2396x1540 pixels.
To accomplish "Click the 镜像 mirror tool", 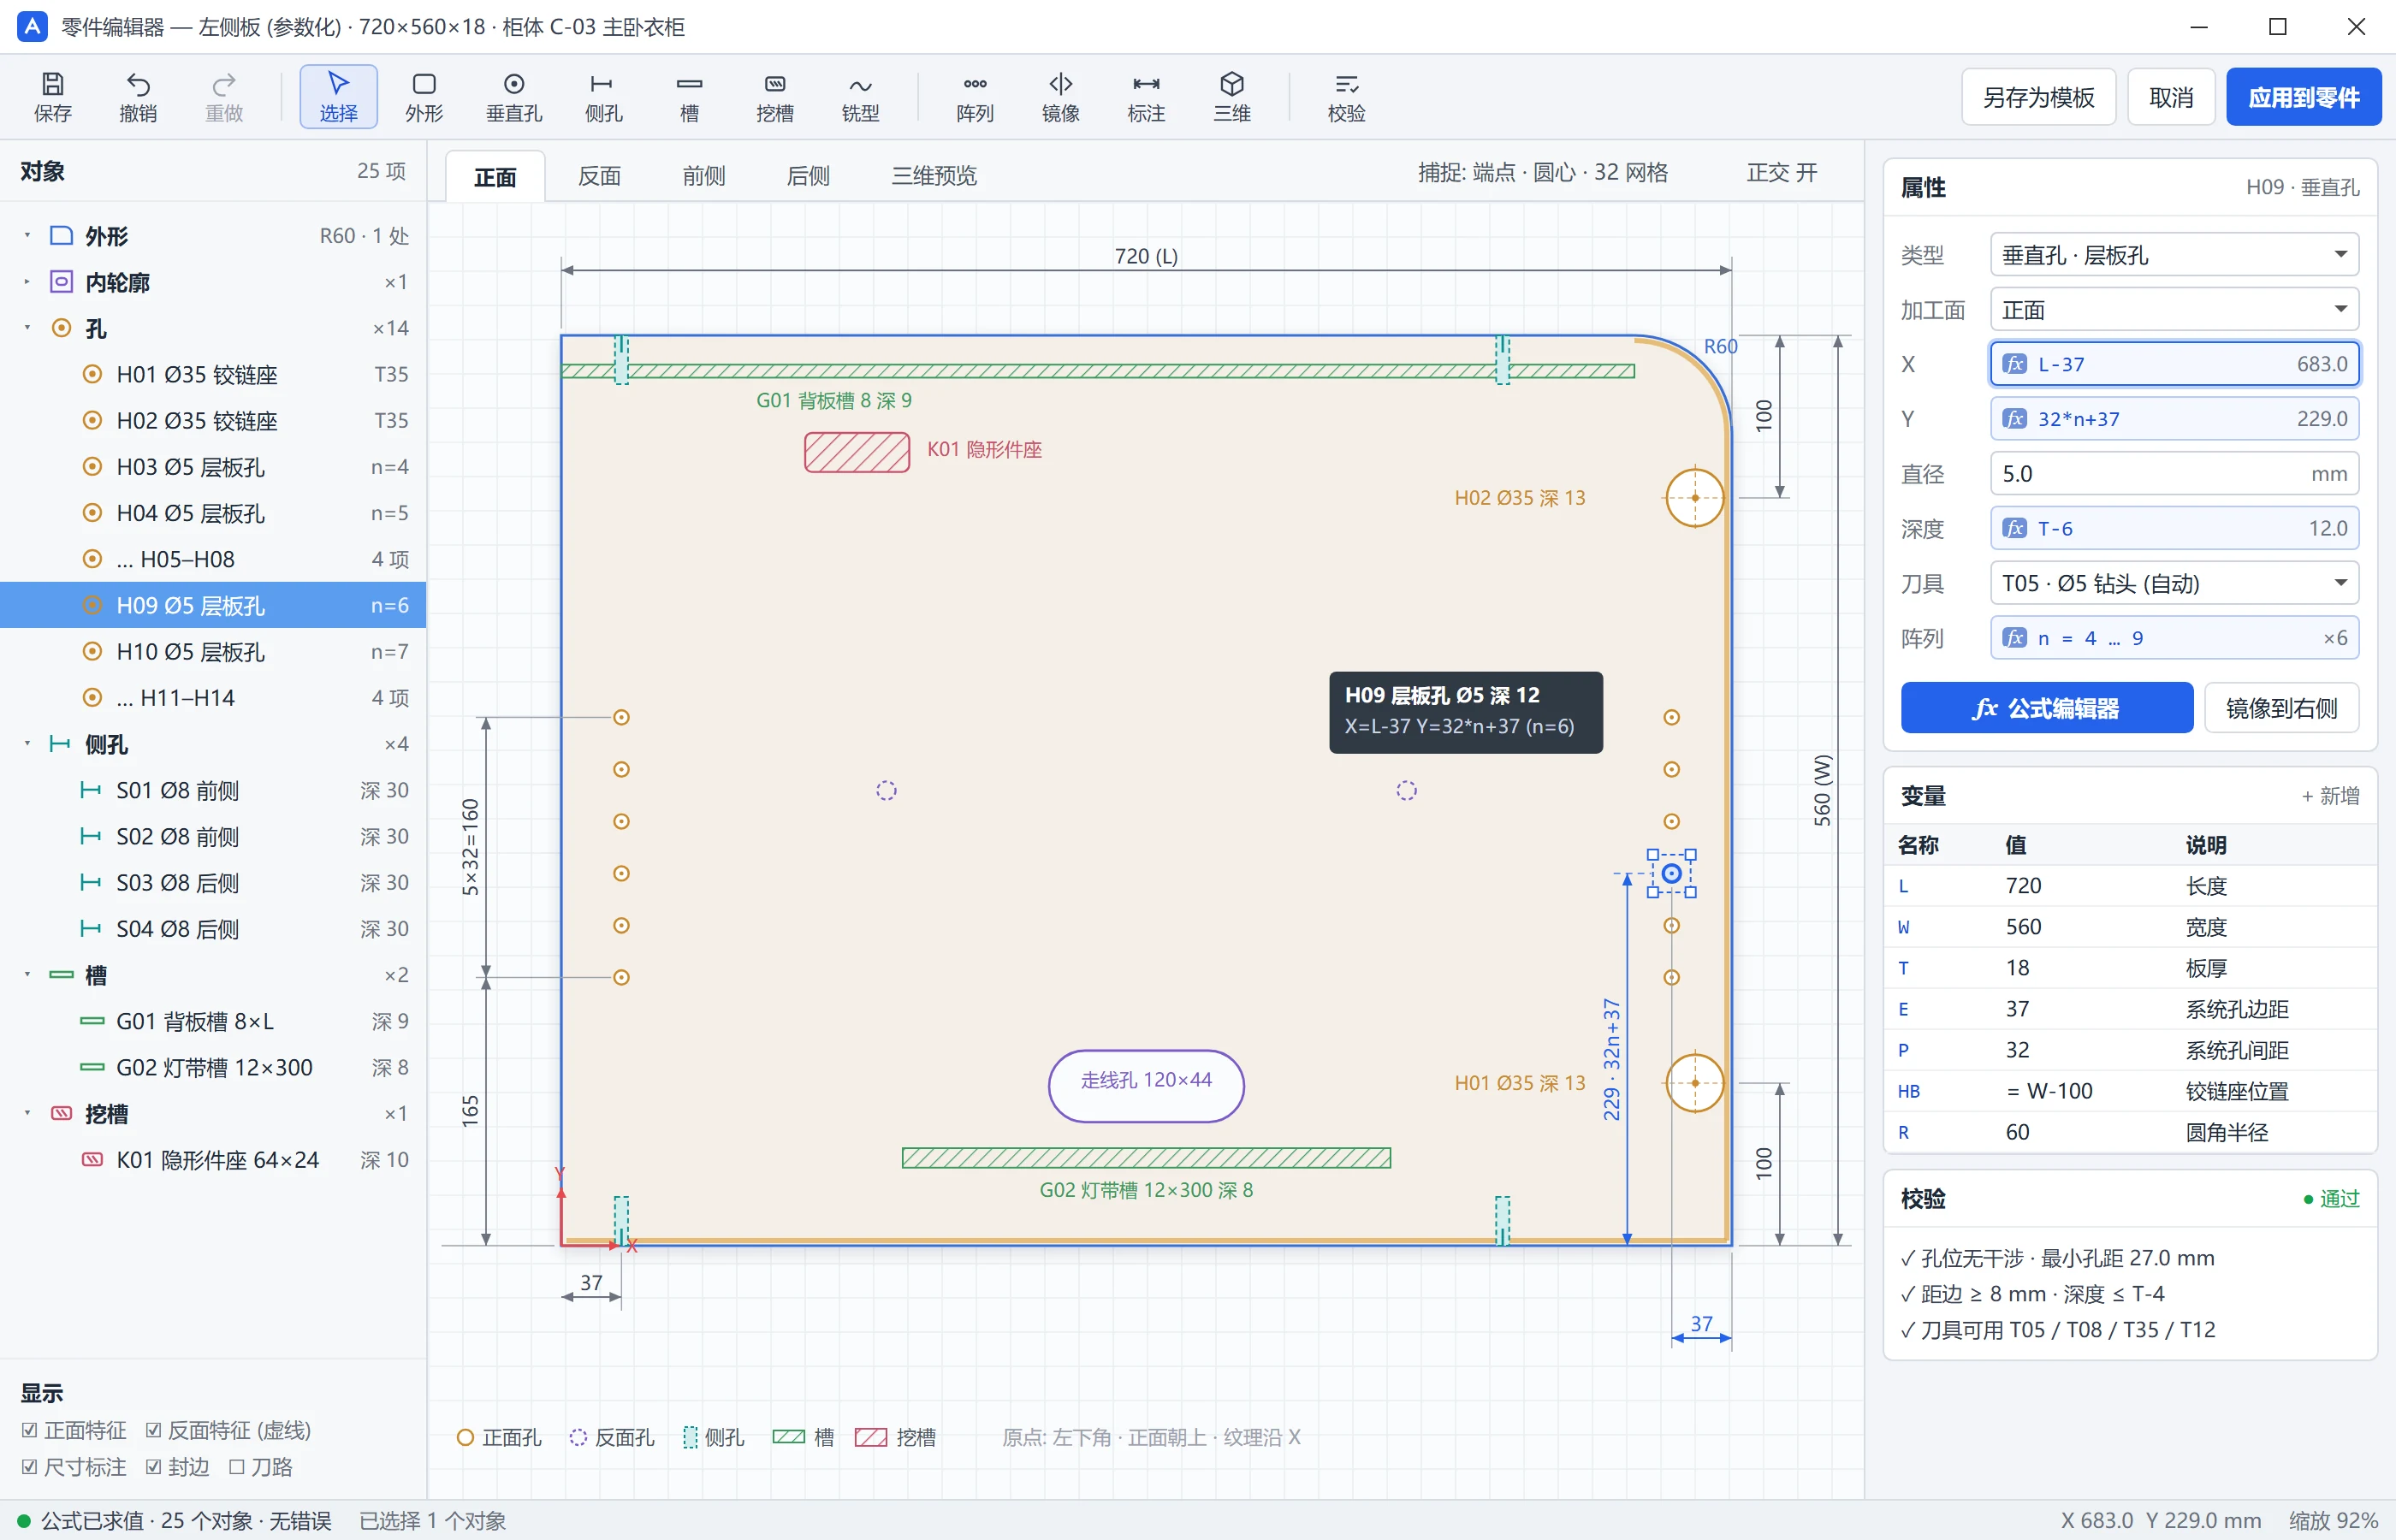I will point(1060,97).
